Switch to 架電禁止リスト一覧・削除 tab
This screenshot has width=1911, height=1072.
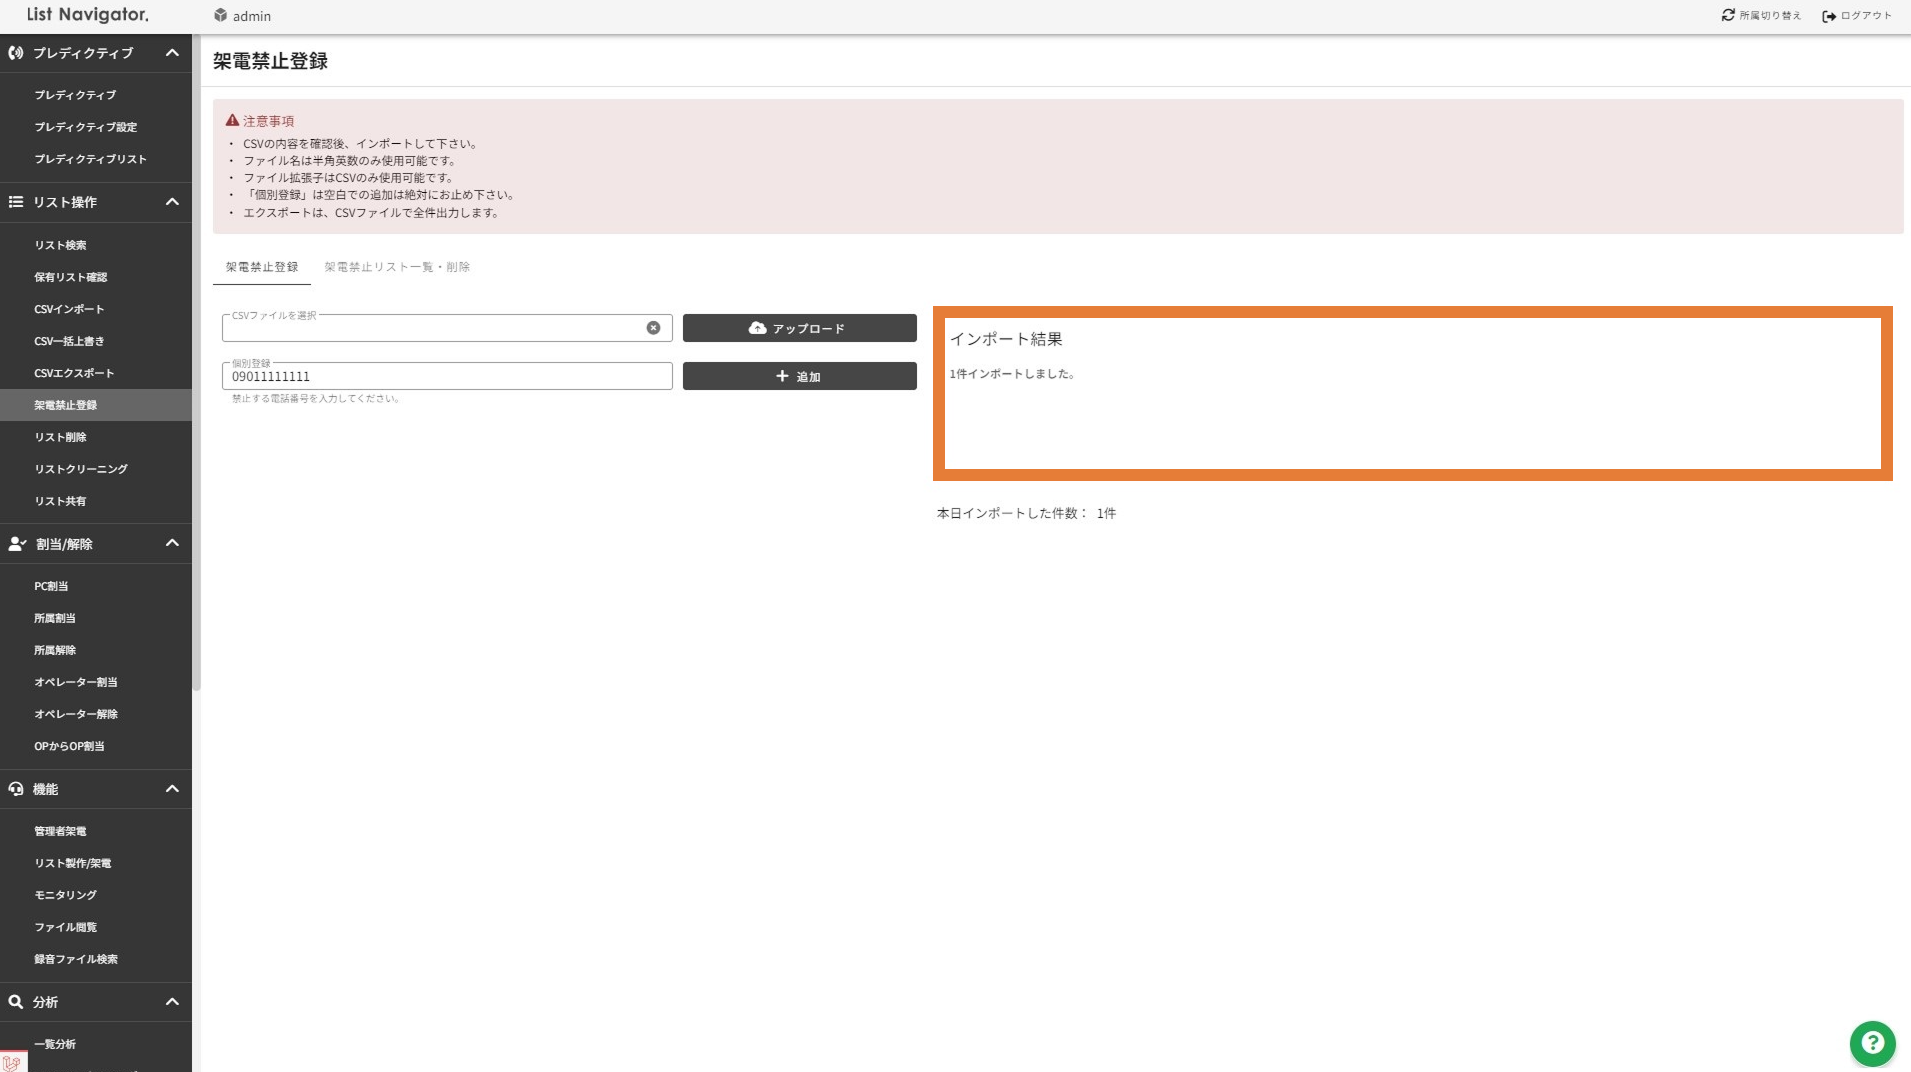397,267
